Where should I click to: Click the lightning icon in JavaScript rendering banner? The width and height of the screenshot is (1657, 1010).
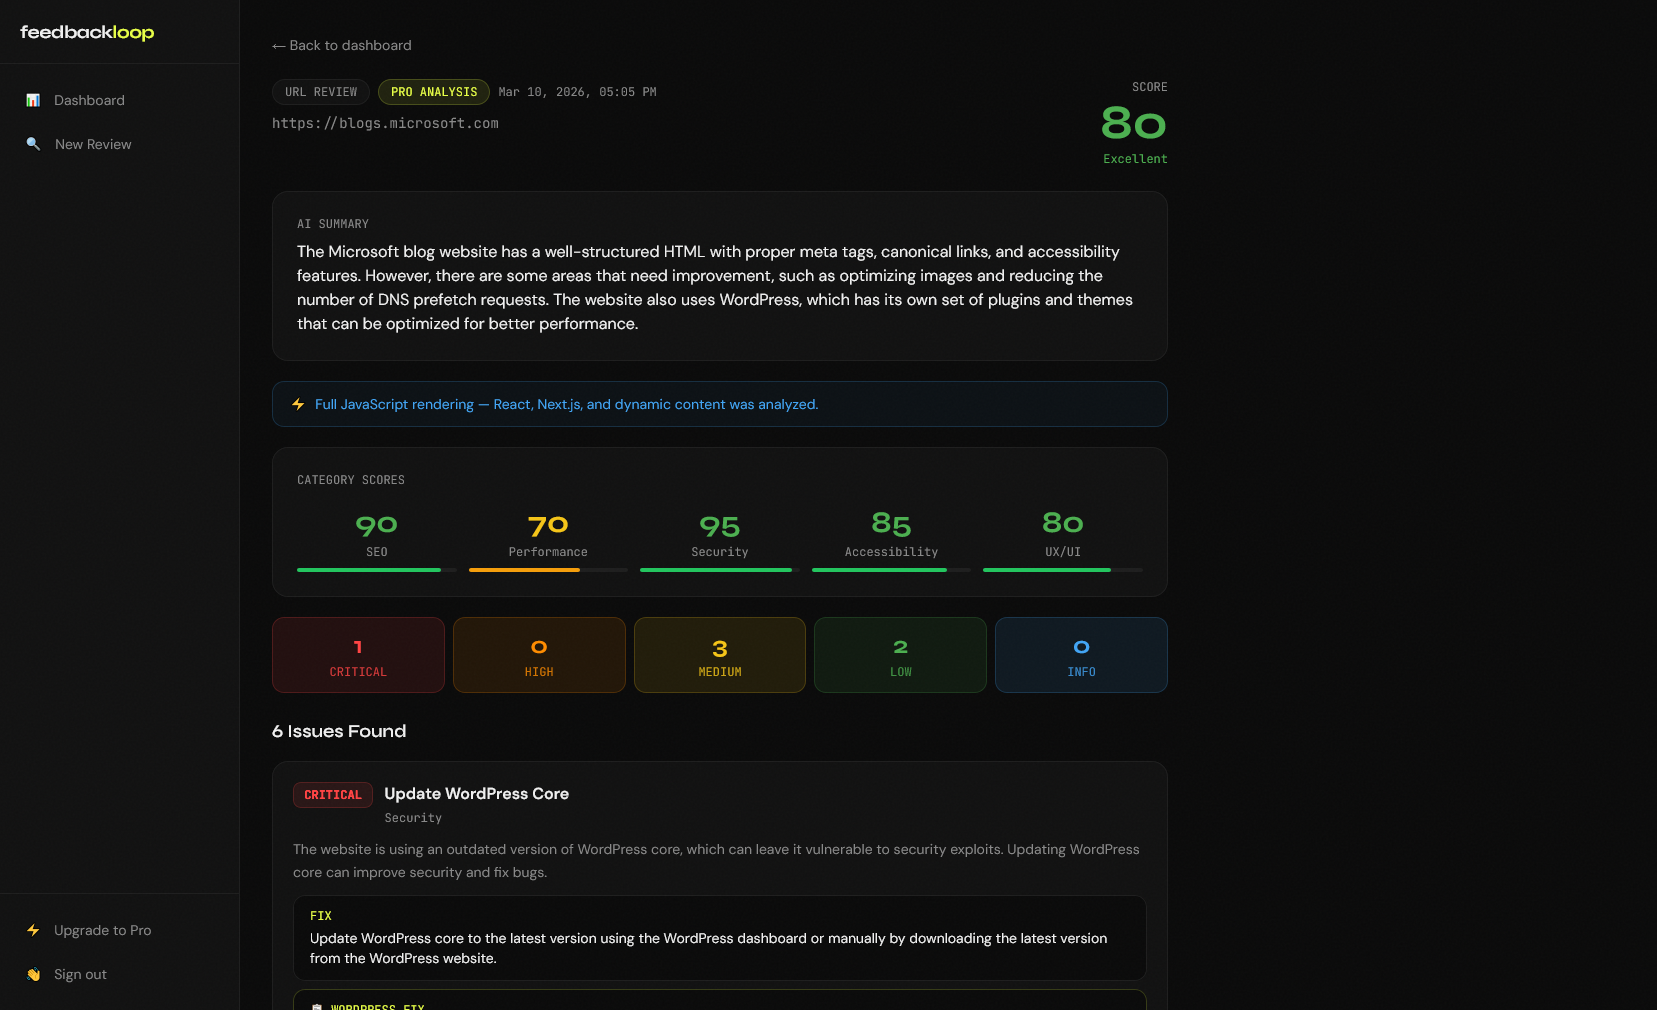coord(298,404)
